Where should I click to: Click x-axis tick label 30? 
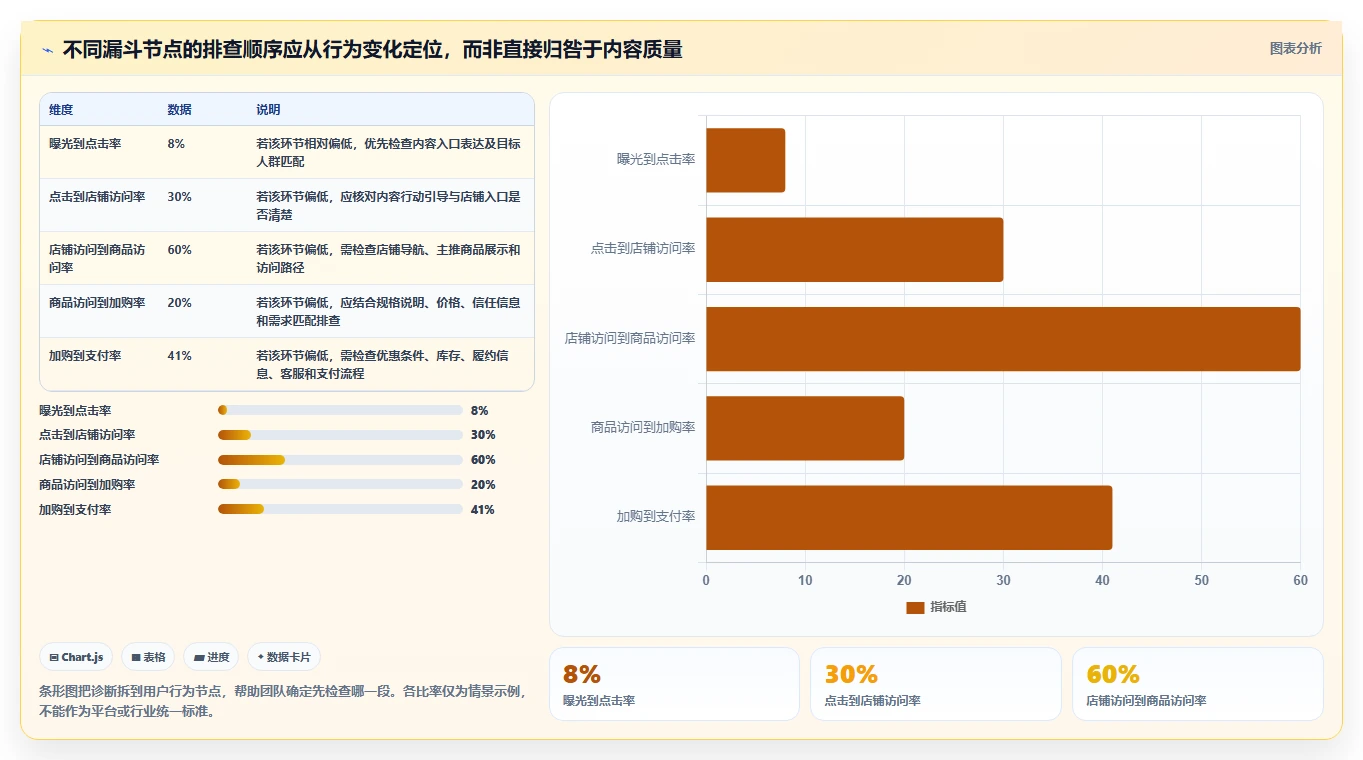(1003, 581)
